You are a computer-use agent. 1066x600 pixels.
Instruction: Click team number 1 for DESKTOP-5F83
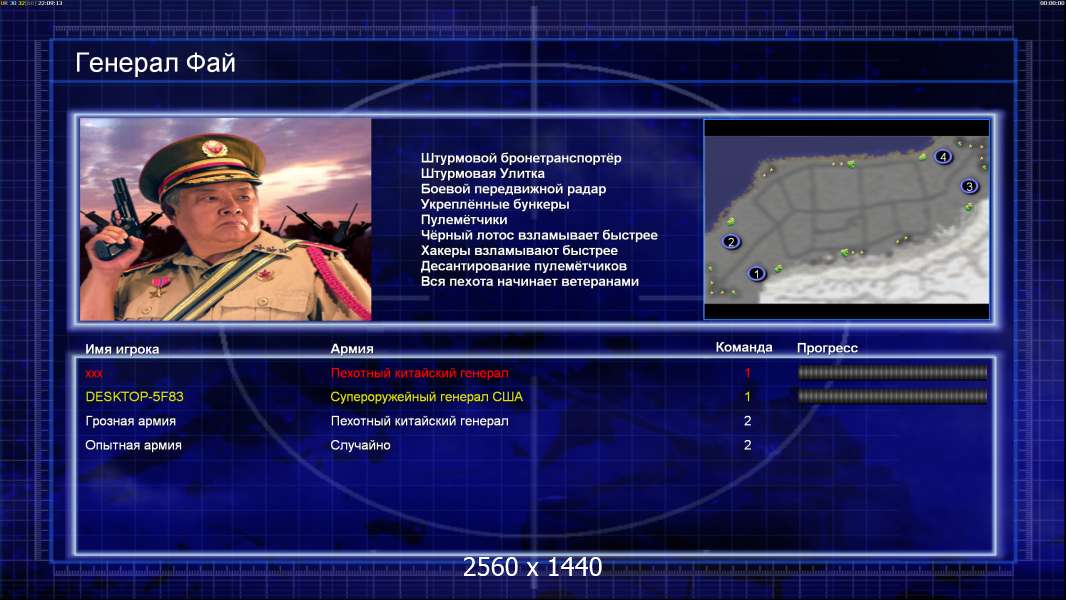(x=747, y=397)
